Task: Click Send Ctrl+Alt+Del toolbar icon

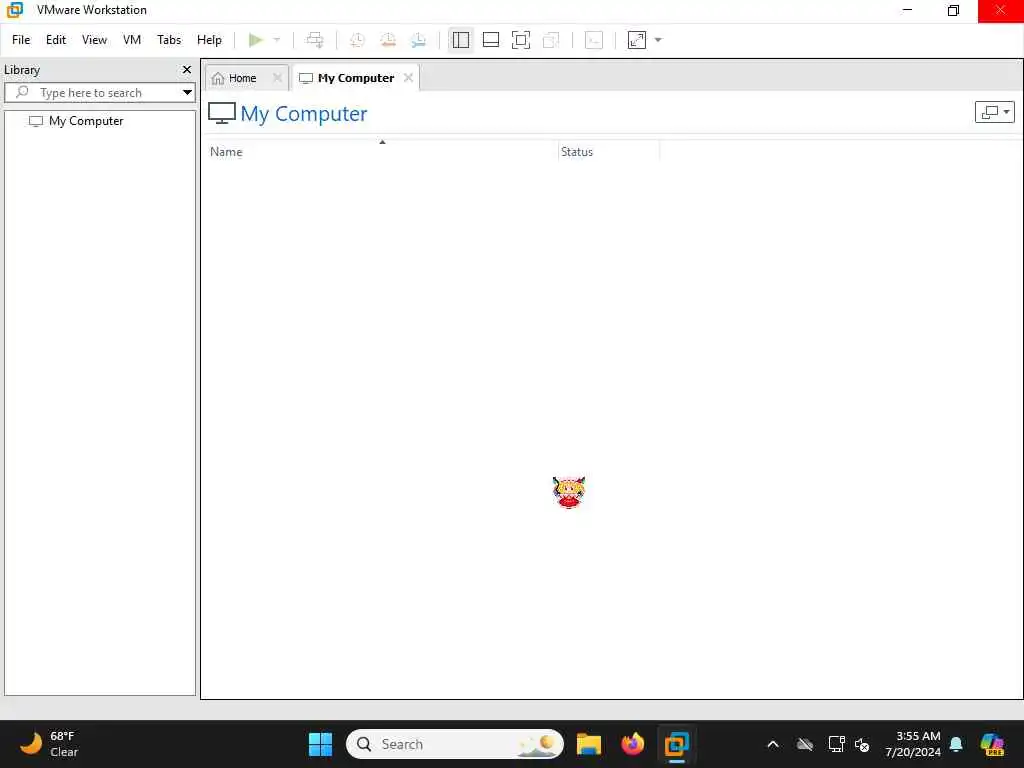Action: [315, 40]
